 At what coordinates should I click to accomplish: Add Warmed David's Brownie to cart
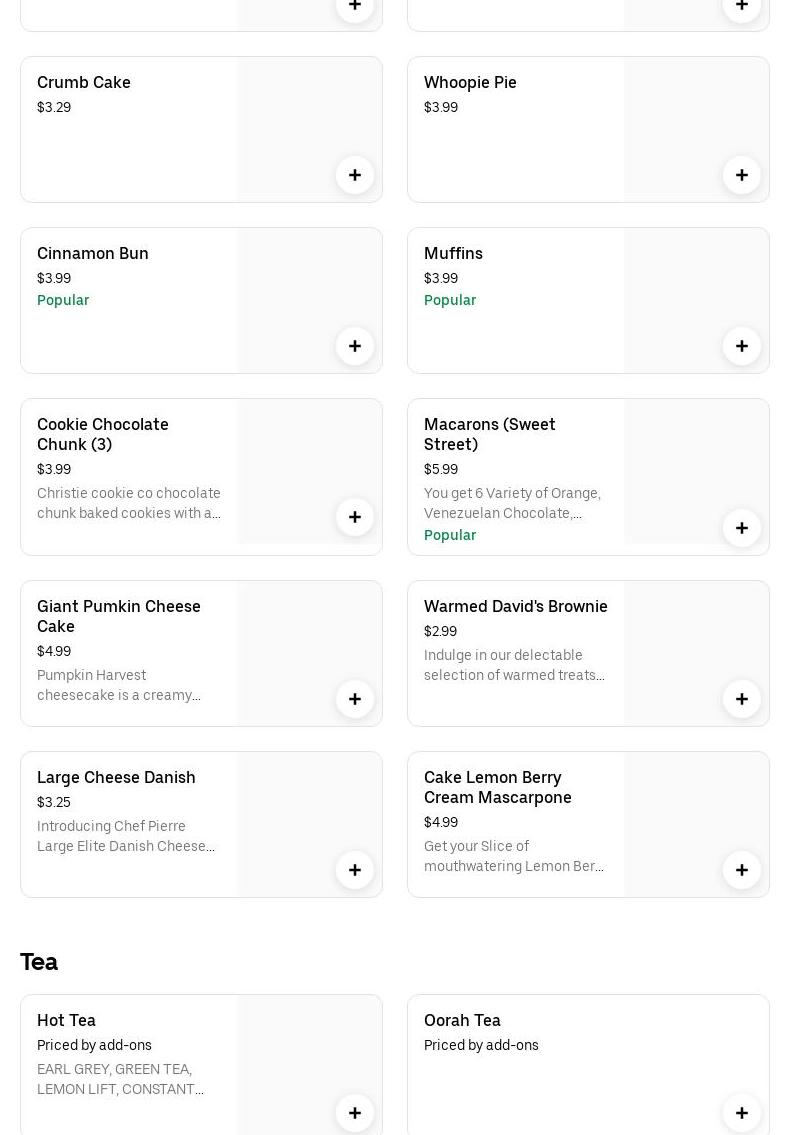point(742,699)
